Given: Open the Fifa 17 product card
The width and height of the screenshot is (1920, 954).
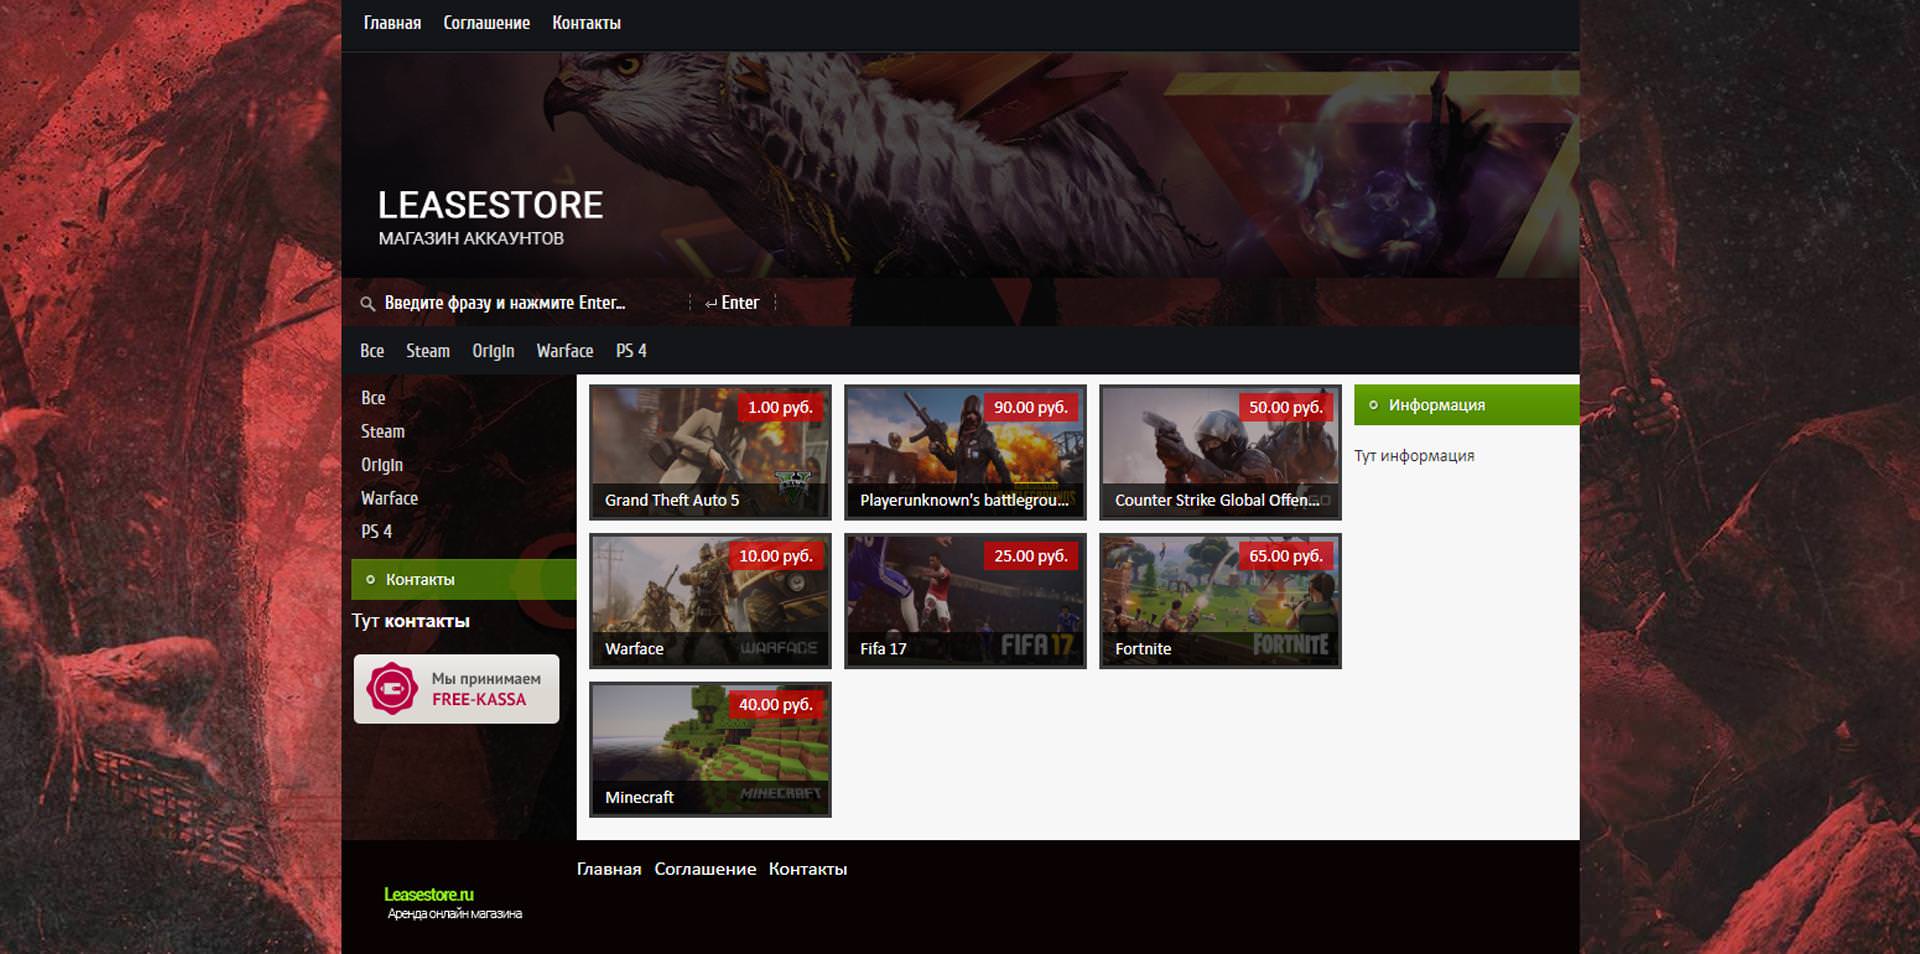Looking at the screenshot, I should (965, 601).
